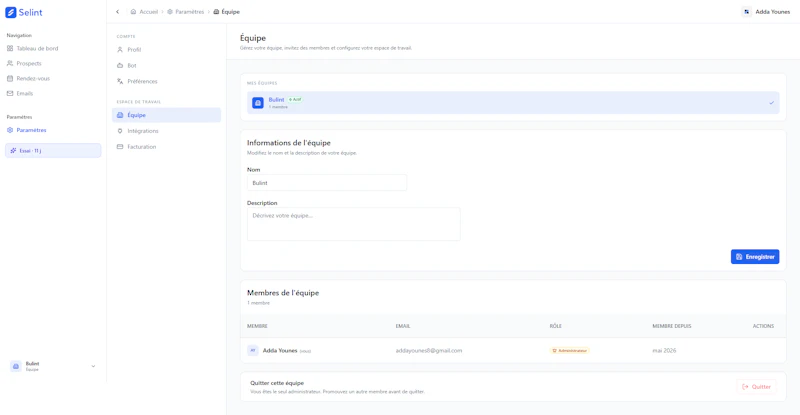Viewport: 800px width, 415px height.
Task: Click the Essai 11 j trial badge
Action: [53, 151]
